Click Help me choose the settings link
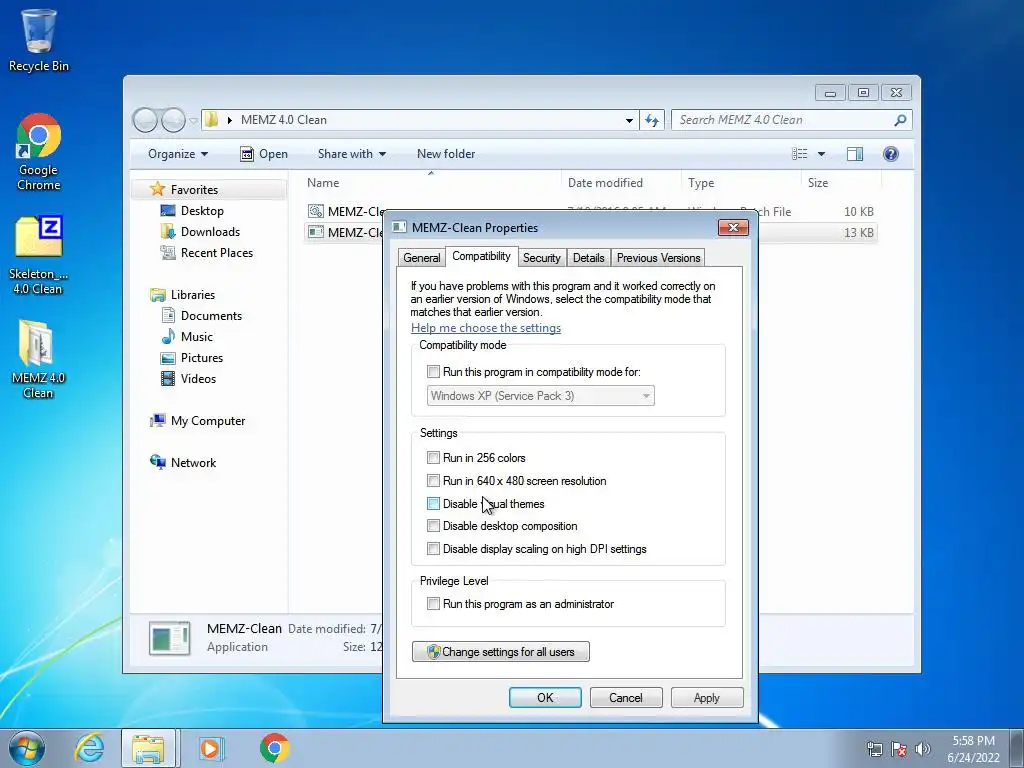Viewport: 1024px width, 768px height. tap(486, 328)
